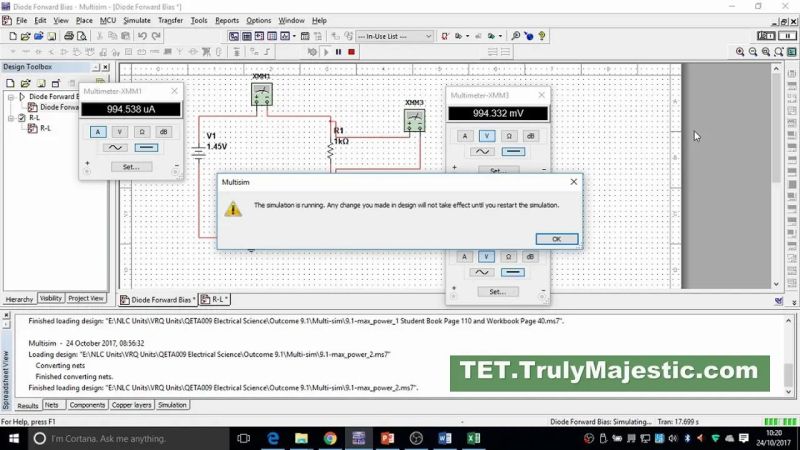Run simulation with the green play button
This screenshot has width=800, height=450.
click(326, 52)
